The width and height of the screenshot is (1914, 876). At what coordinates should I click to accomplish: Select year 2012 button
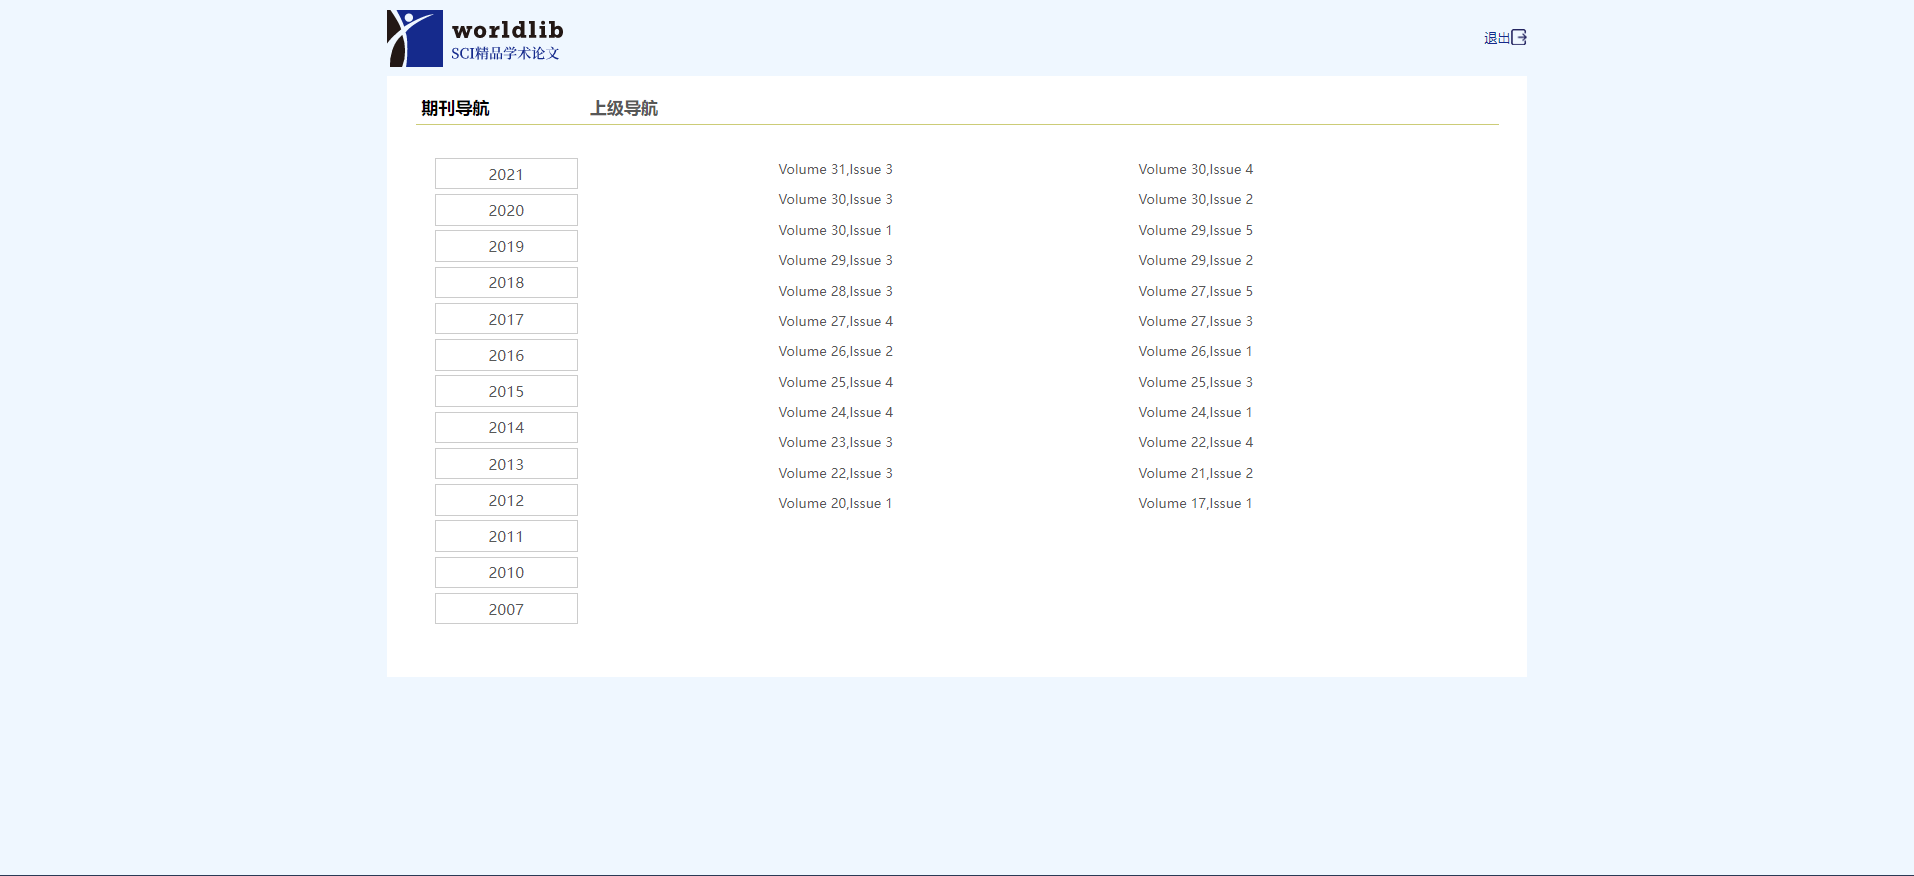coord(506,500)
